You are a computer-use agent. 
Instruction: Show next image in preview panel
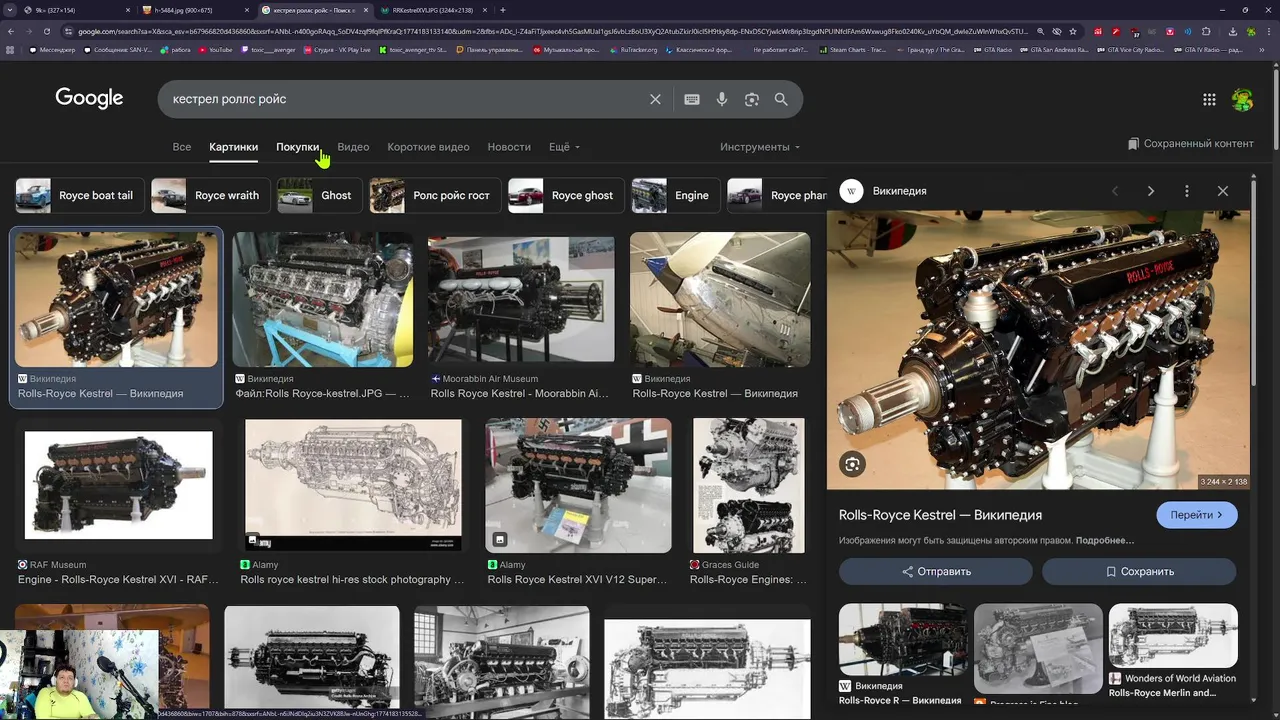(1151, 191)
